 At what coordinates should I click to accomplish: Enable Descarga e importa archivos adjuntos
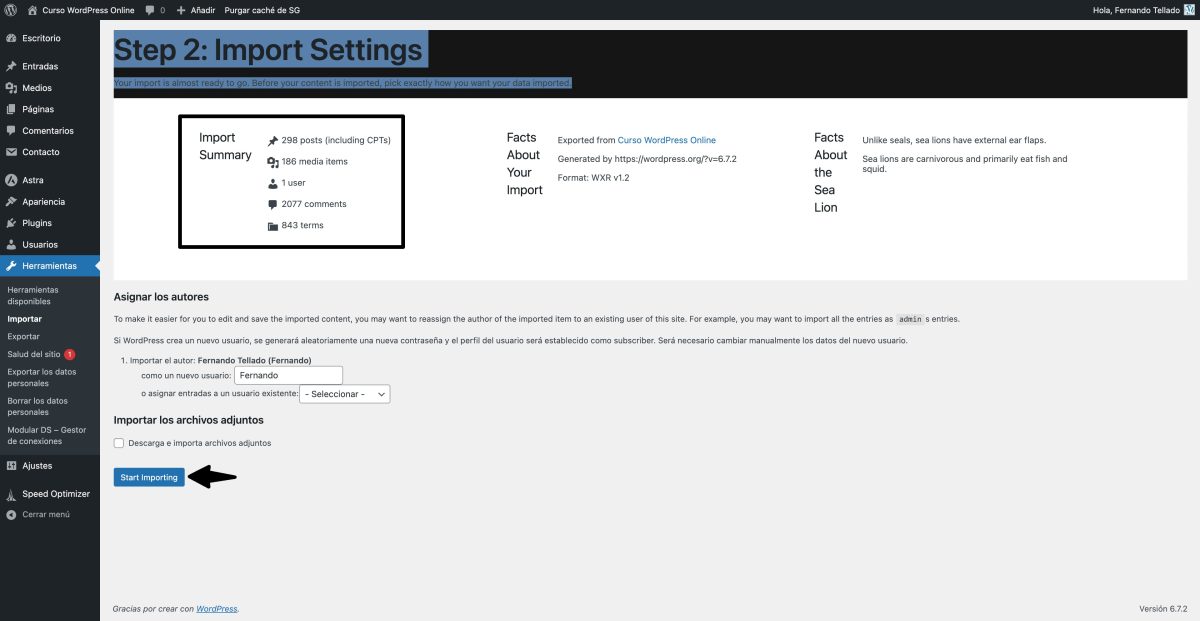pos(117,443)
